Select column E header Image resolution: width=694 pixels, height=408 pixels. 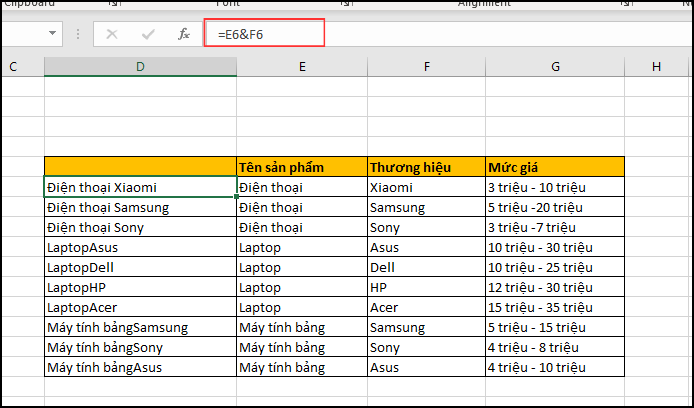pos(302,67)
